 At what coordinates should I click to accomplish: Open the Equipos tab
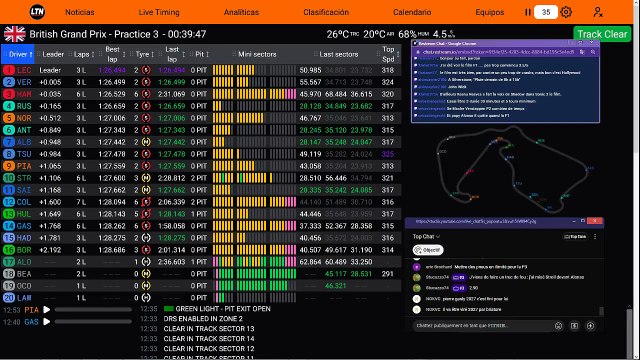click(x=489, y=12)
